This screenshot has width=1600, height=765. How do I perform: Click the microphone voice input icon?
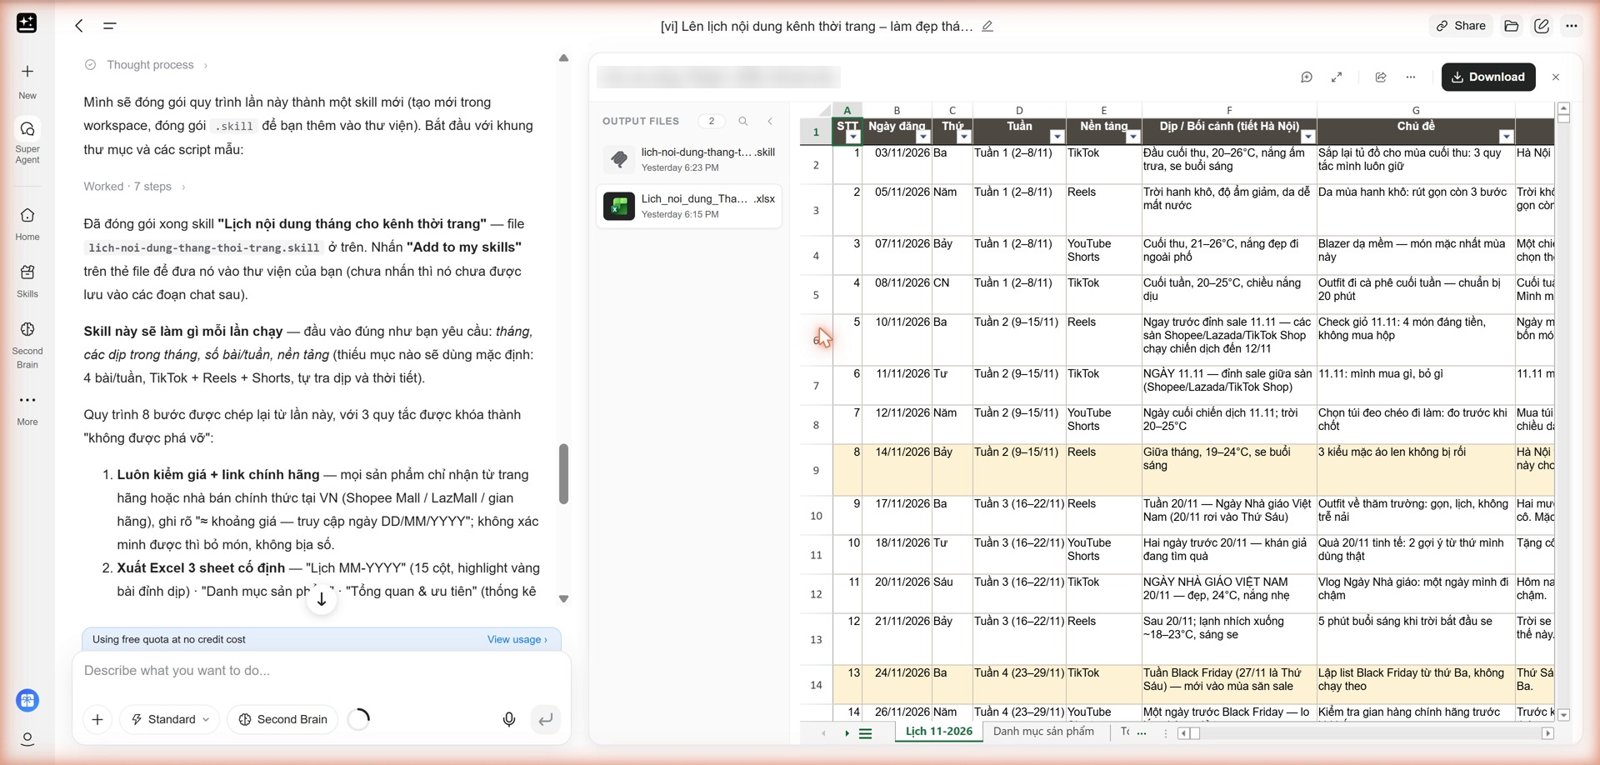pyautogui.click(x=509, y=719)
